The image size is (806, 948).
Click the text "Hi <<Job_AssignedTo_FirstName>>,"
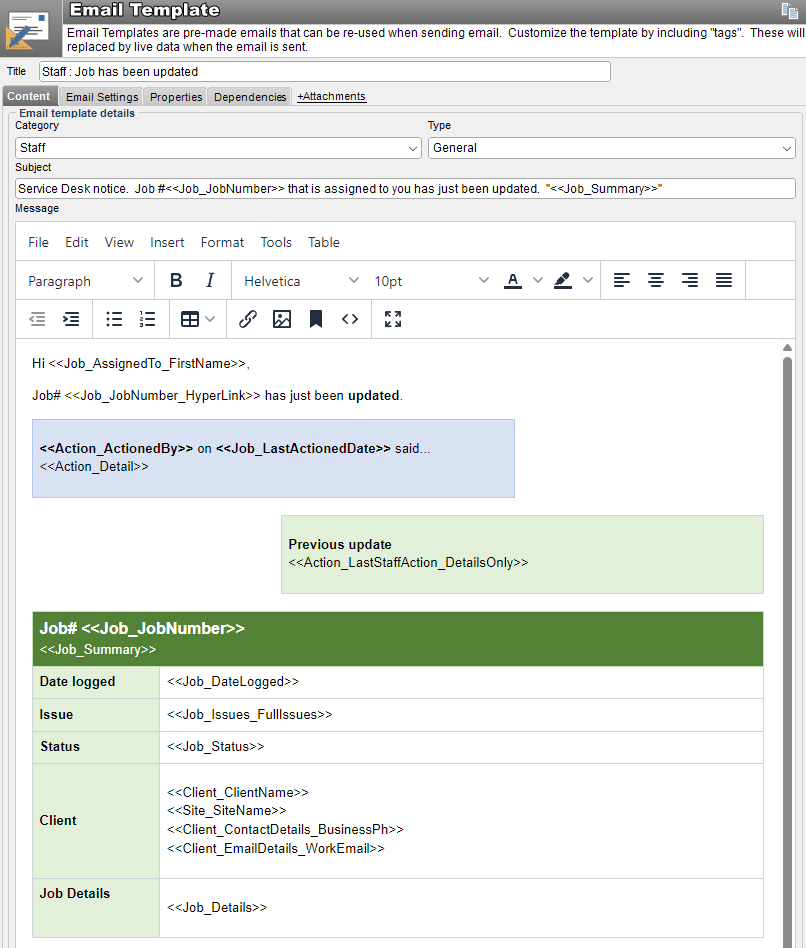click(x=141, y=363)
